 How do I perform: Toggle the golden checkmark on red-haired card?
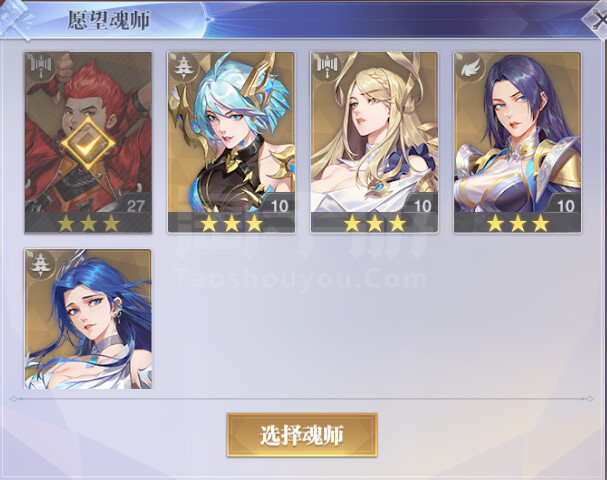pyautogui.click(x=88, y=144)
